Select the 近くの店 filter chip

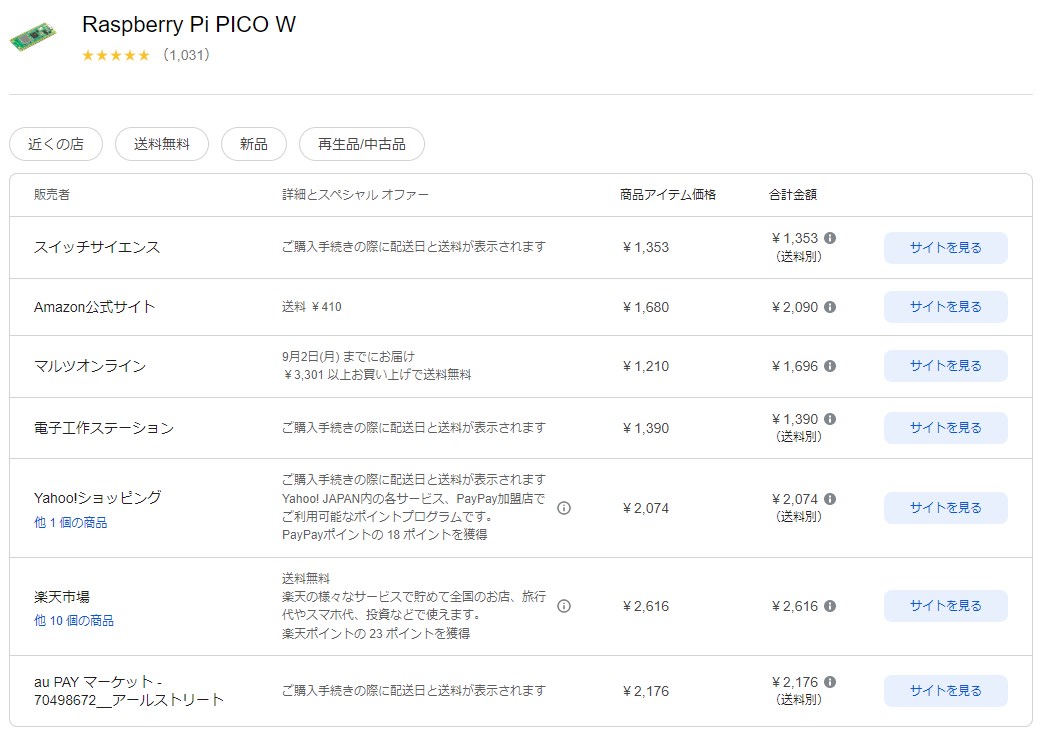pyautogui.click(x=56, y=144)
